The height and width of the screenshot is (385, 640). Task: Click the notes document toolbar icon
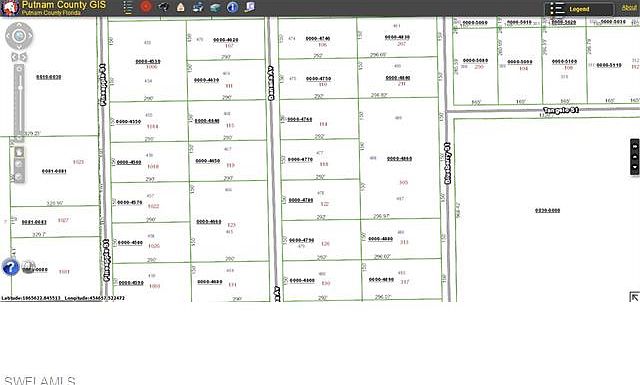pyautogui.click(x=249, y=7)
